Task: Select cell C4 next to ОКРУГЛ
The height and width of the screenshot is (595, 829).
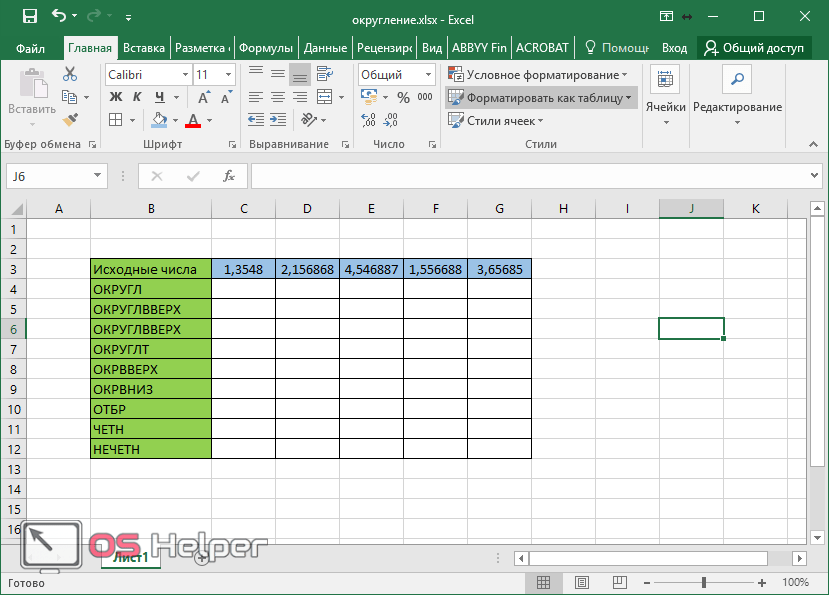Action: 243,289
